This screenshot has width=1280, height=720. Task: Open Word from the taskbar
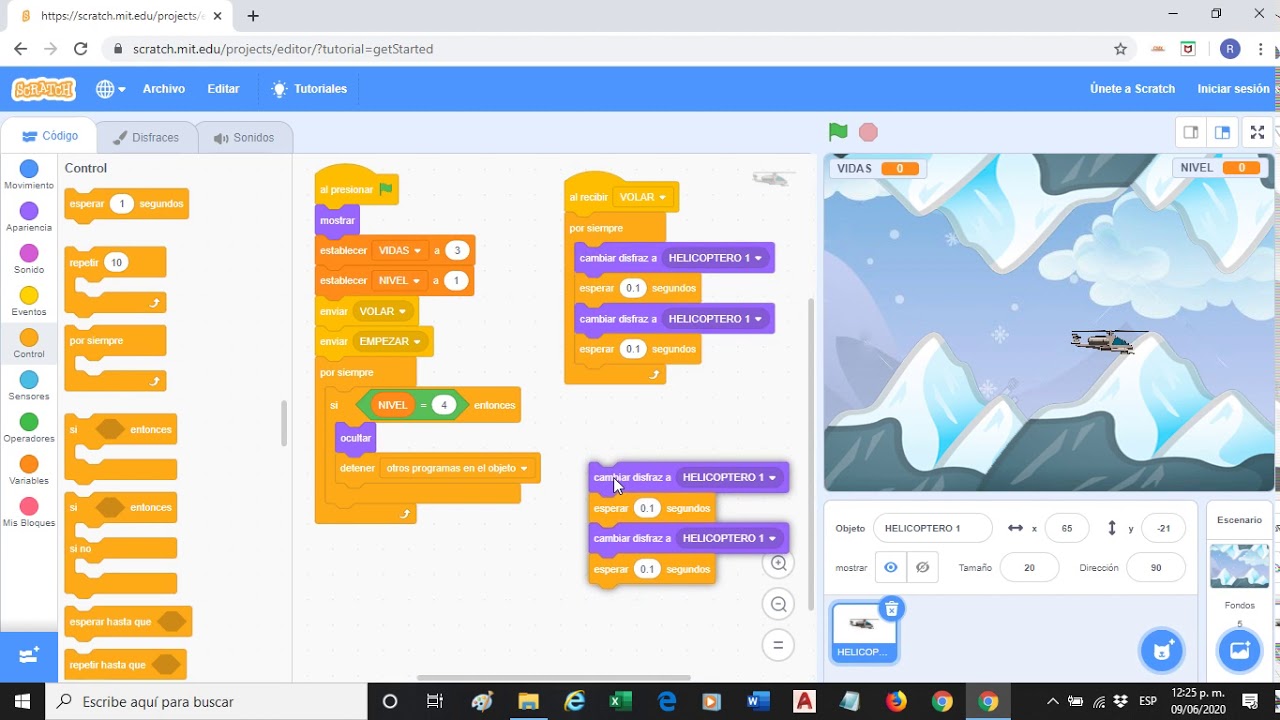coord(757,701)
